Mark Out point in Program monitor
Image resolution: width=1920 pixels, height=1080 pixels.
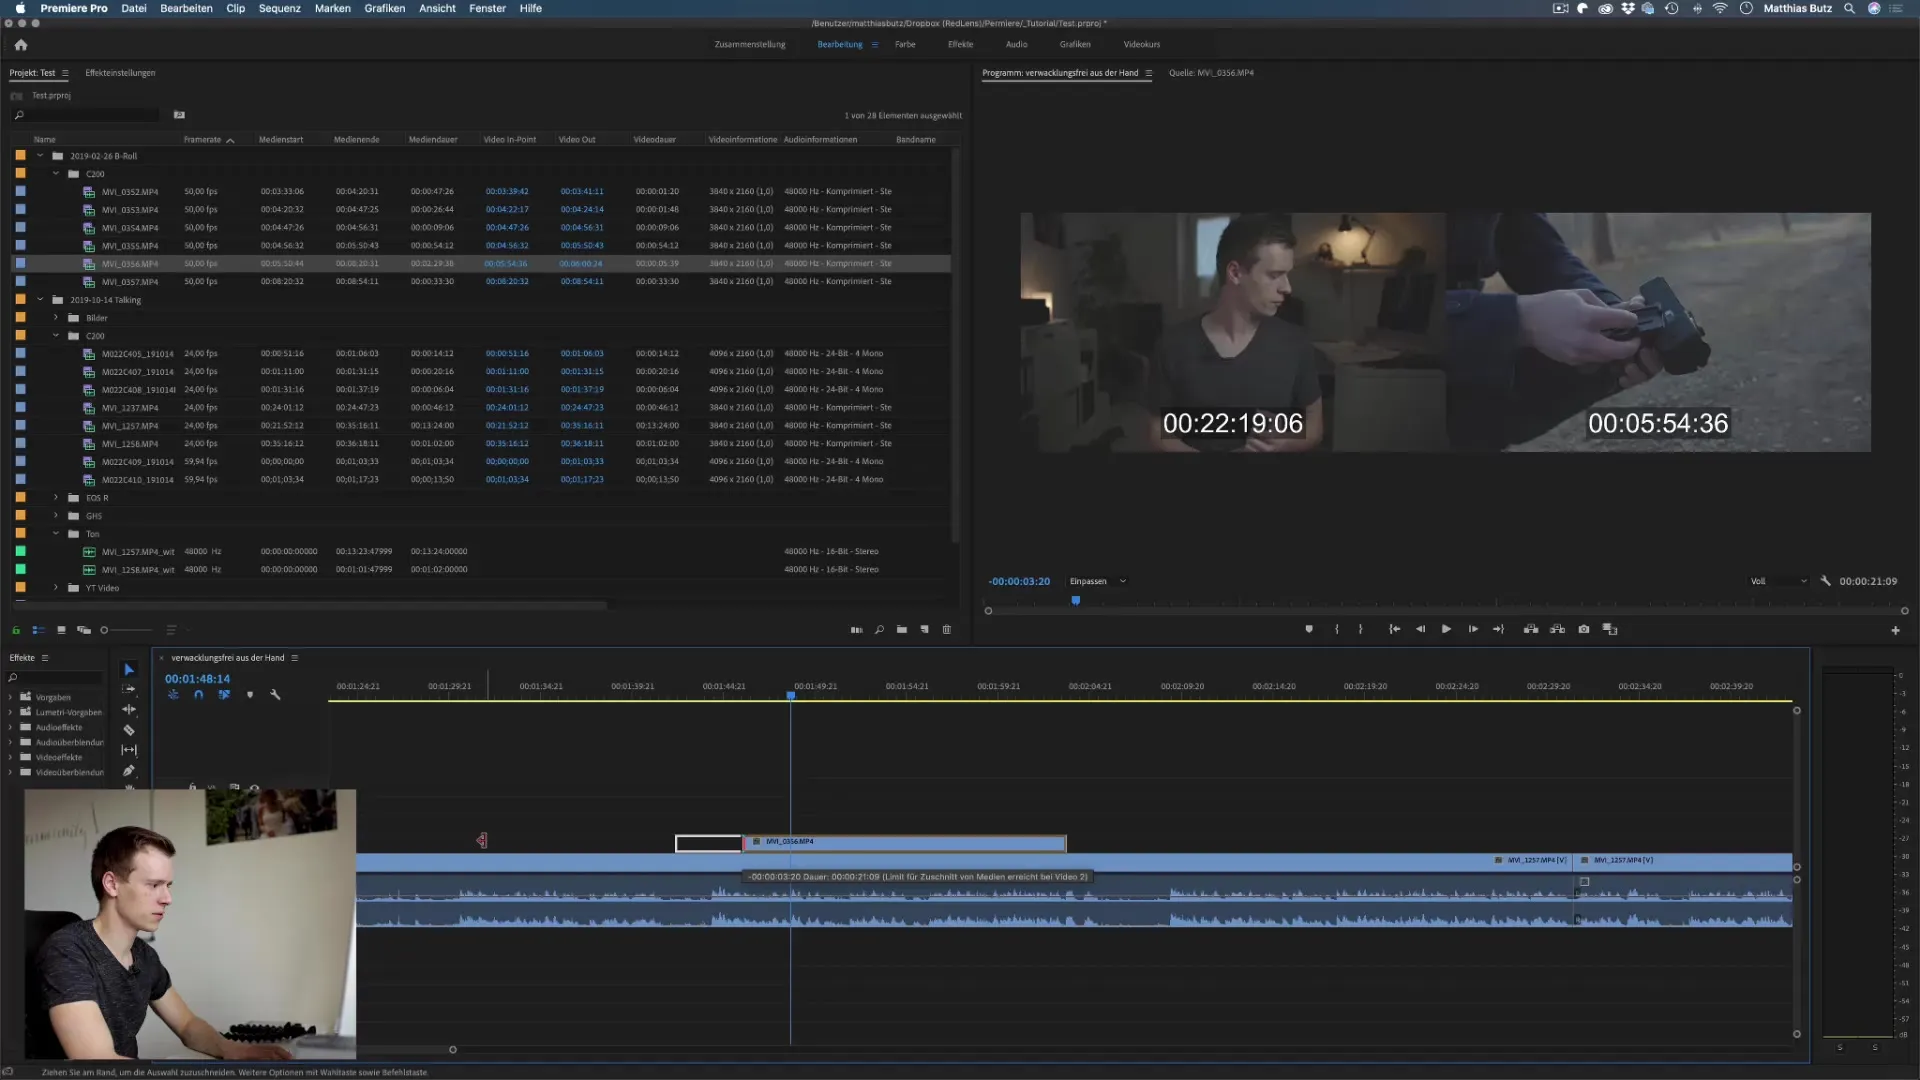click(x=1360, y=629)
